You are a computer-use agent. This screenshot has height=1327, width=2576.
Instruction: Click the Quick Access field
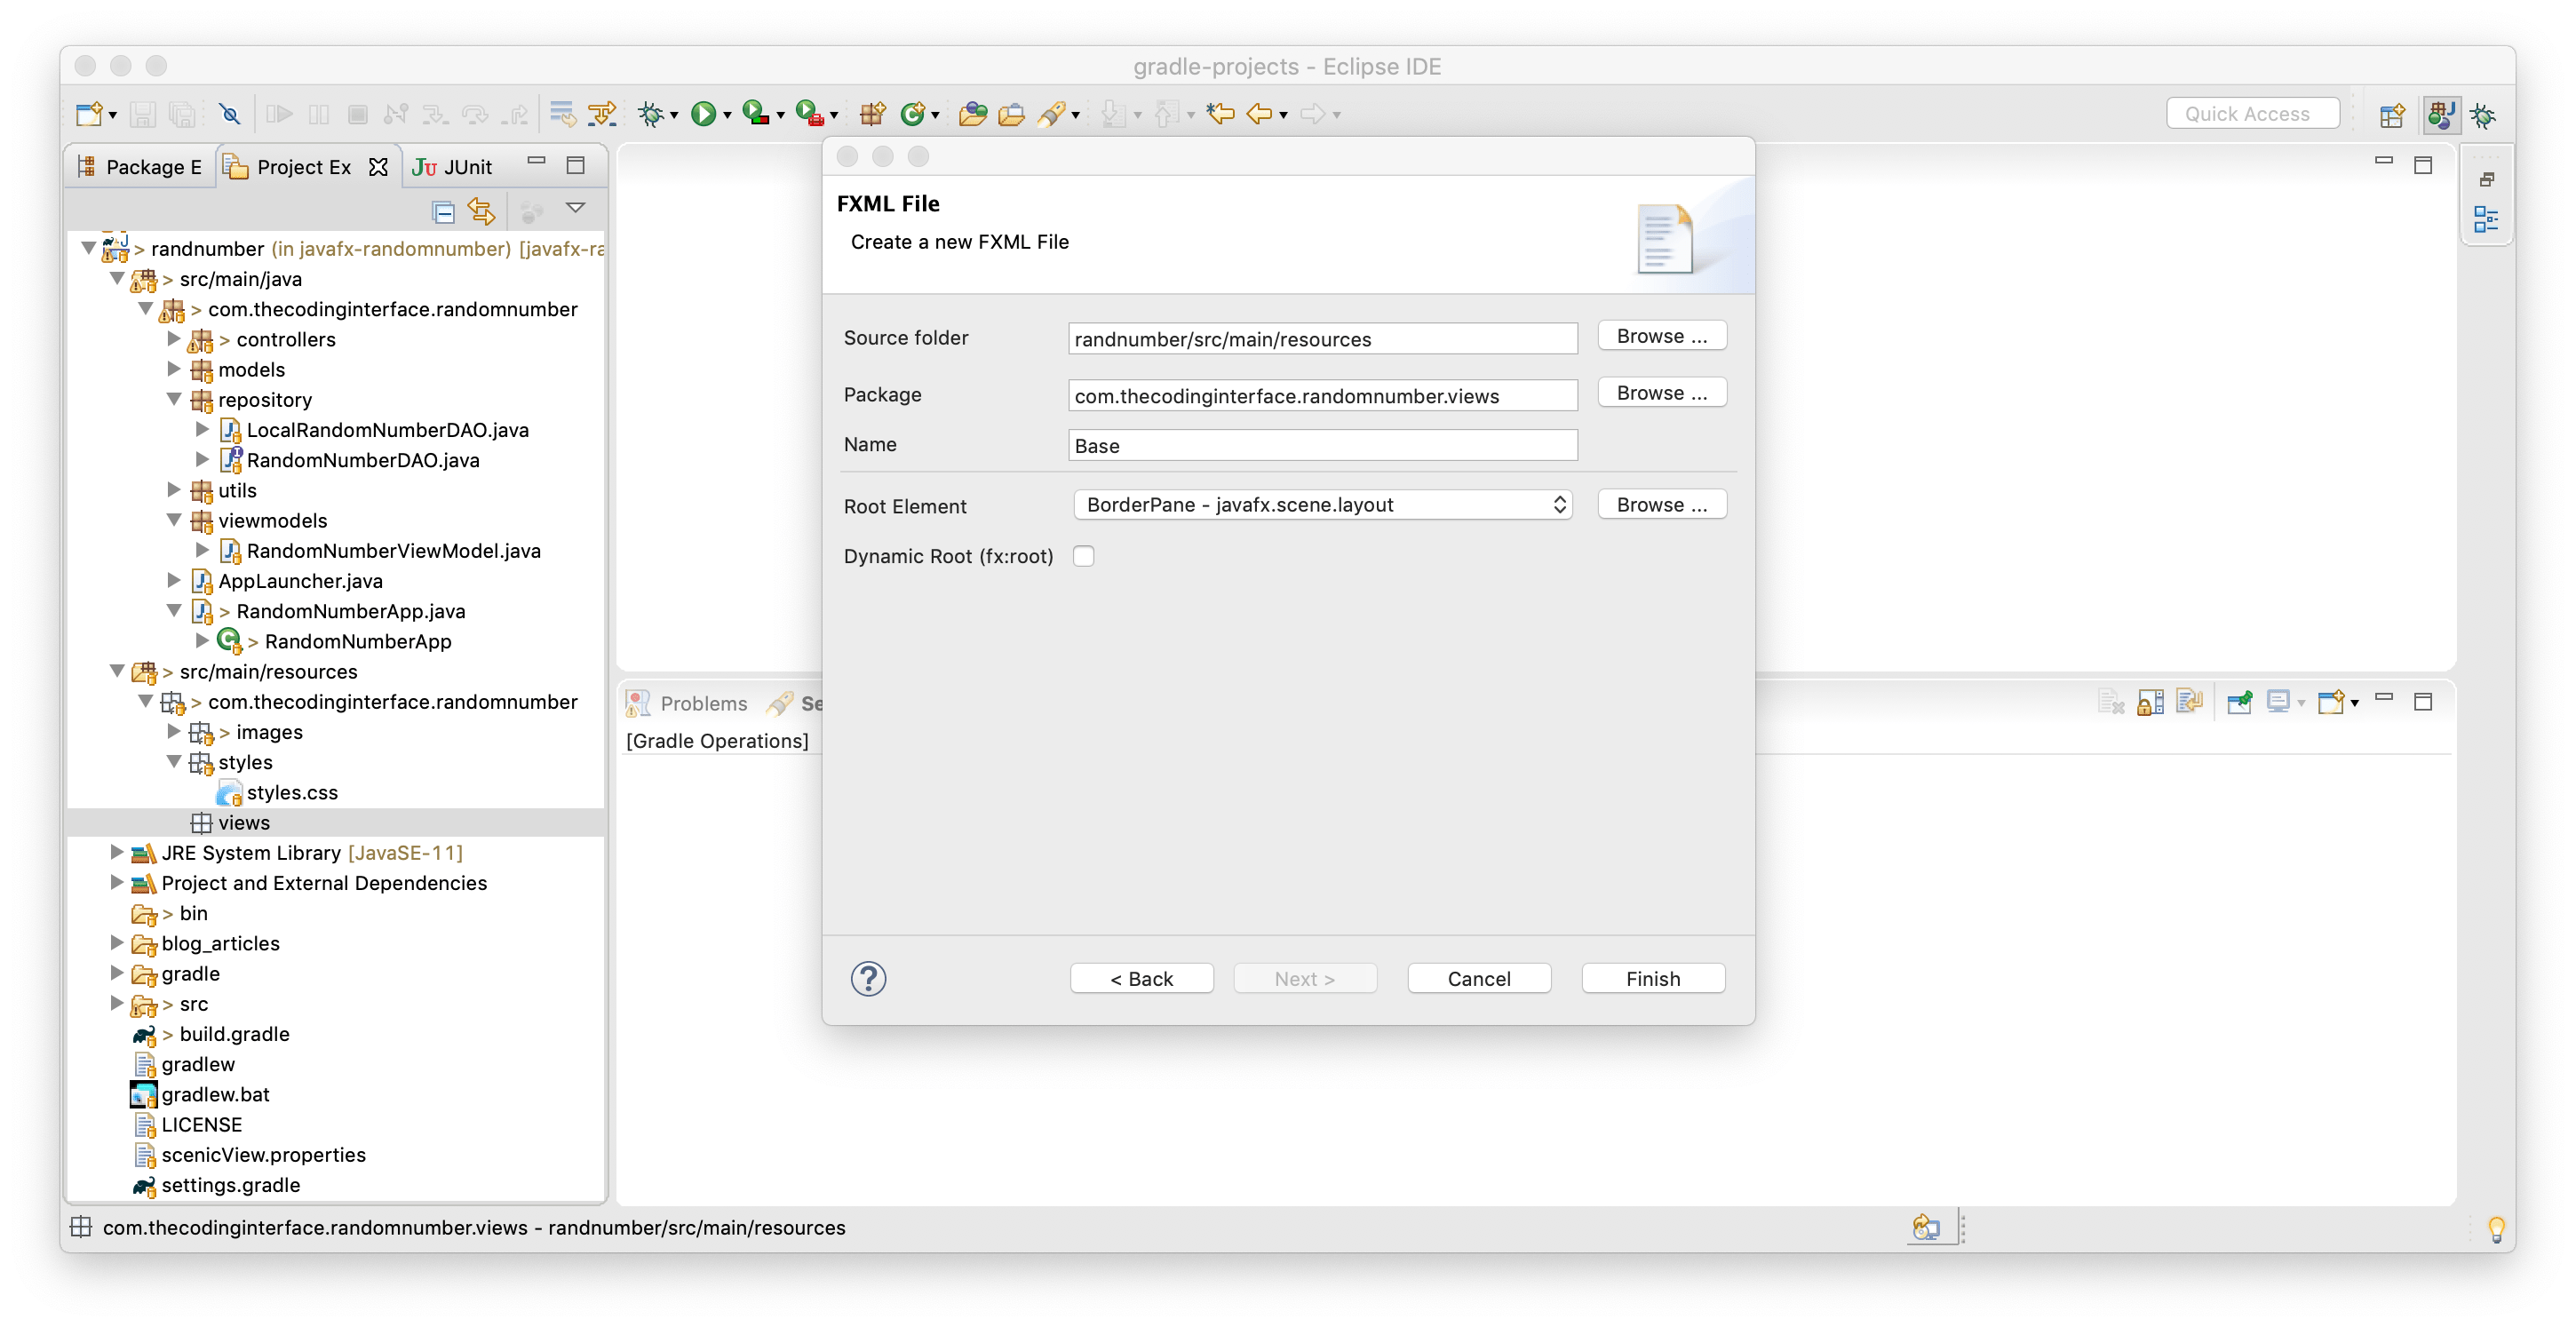(x=2252, y=112)
